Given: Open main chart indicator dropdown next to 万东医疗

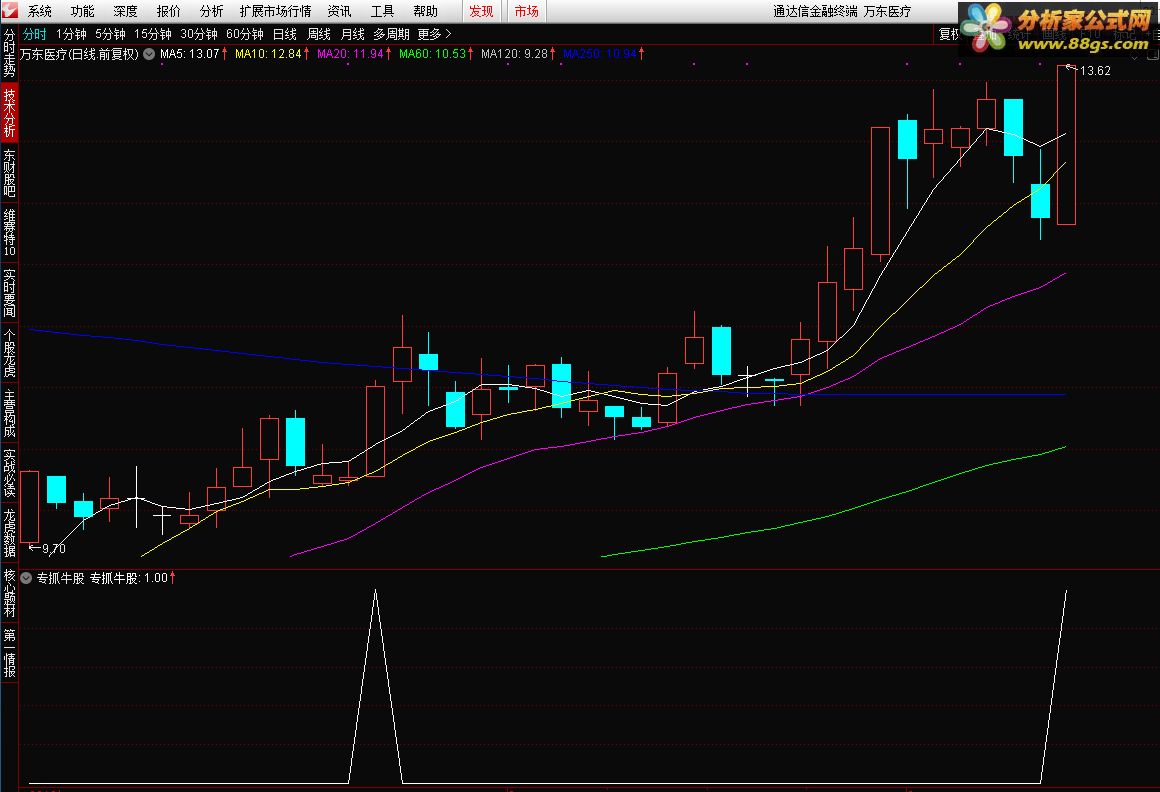Looking at the screenshot, I should click(x=149, y=54).
